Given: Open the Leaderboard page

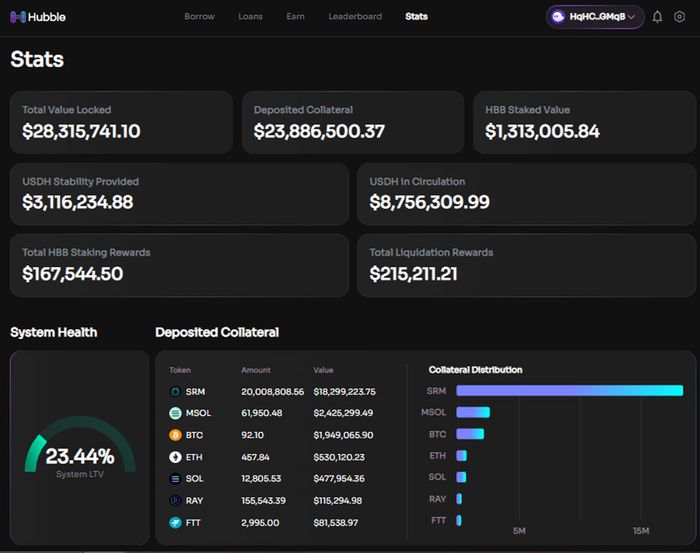Looking at the screenshot, I should tap(355, 17).
